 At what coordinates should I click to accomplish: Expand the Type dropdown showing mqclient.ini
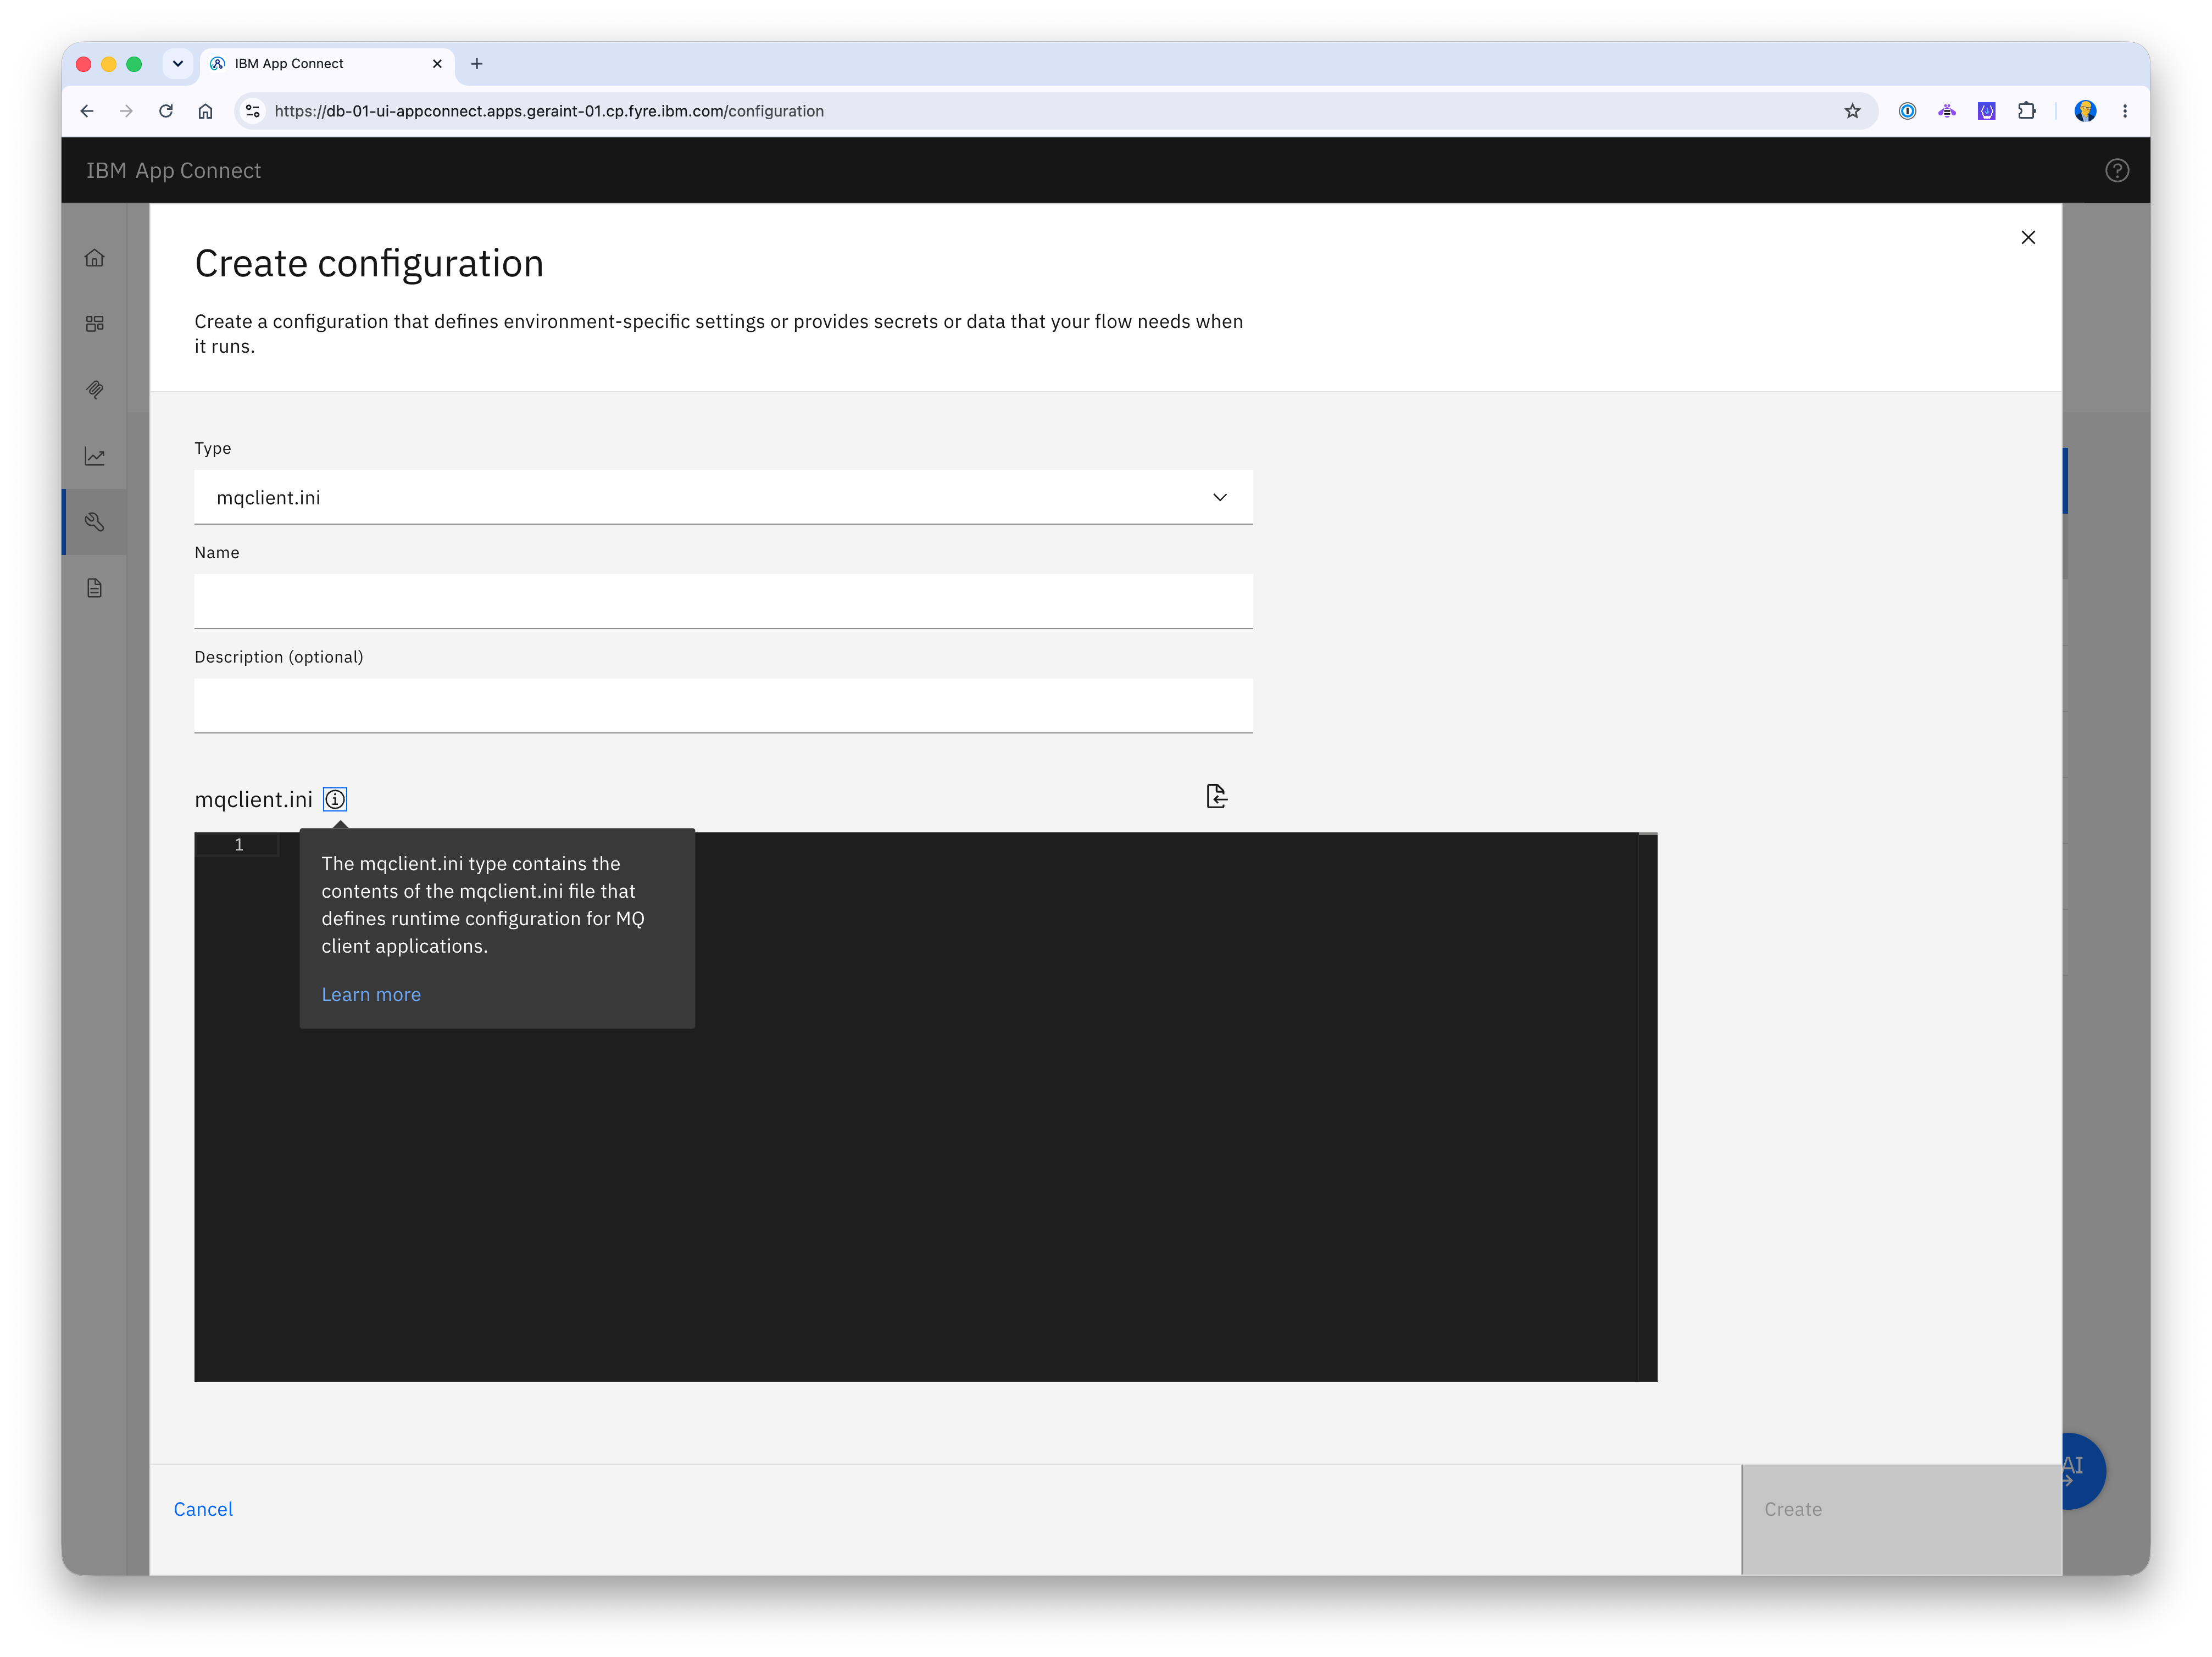[723, 497]
